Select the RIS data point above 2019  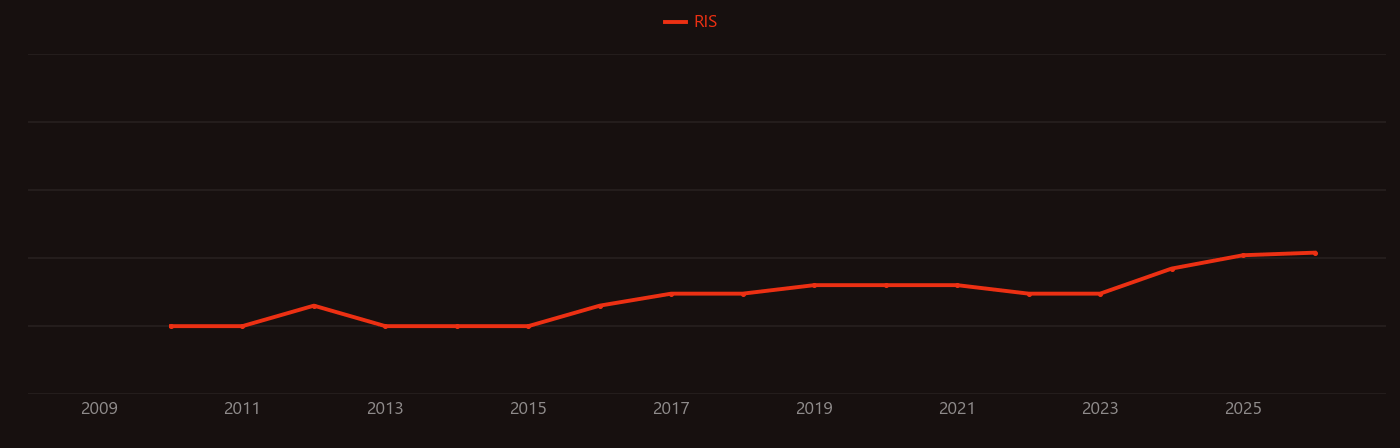tap(814, 285)
